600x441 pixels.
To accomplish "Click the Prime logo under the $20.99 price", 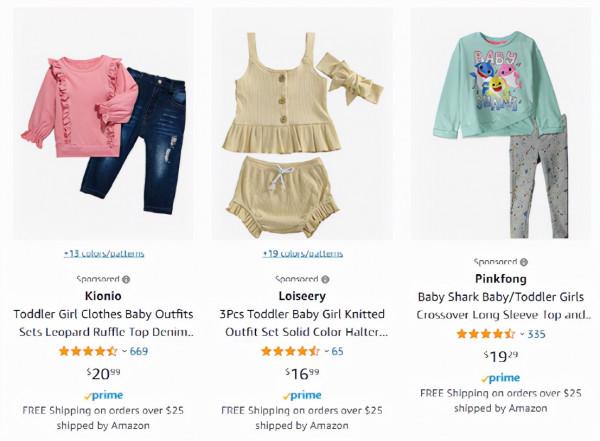I will tap(103, 395).
